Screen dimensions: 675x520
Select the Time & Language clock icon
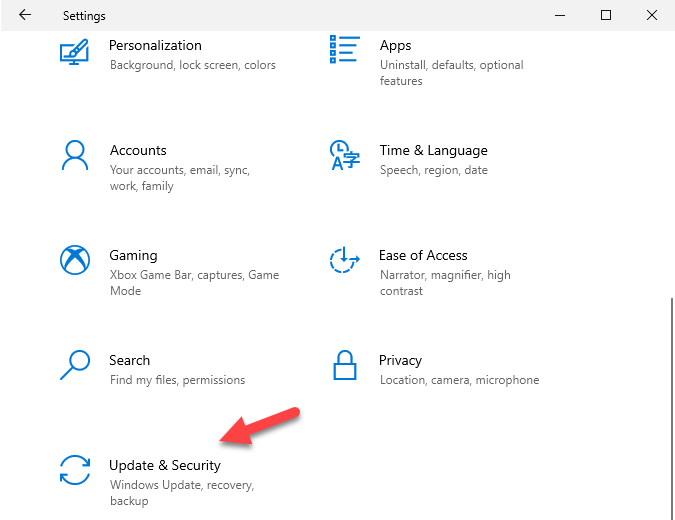coord(344,155)
